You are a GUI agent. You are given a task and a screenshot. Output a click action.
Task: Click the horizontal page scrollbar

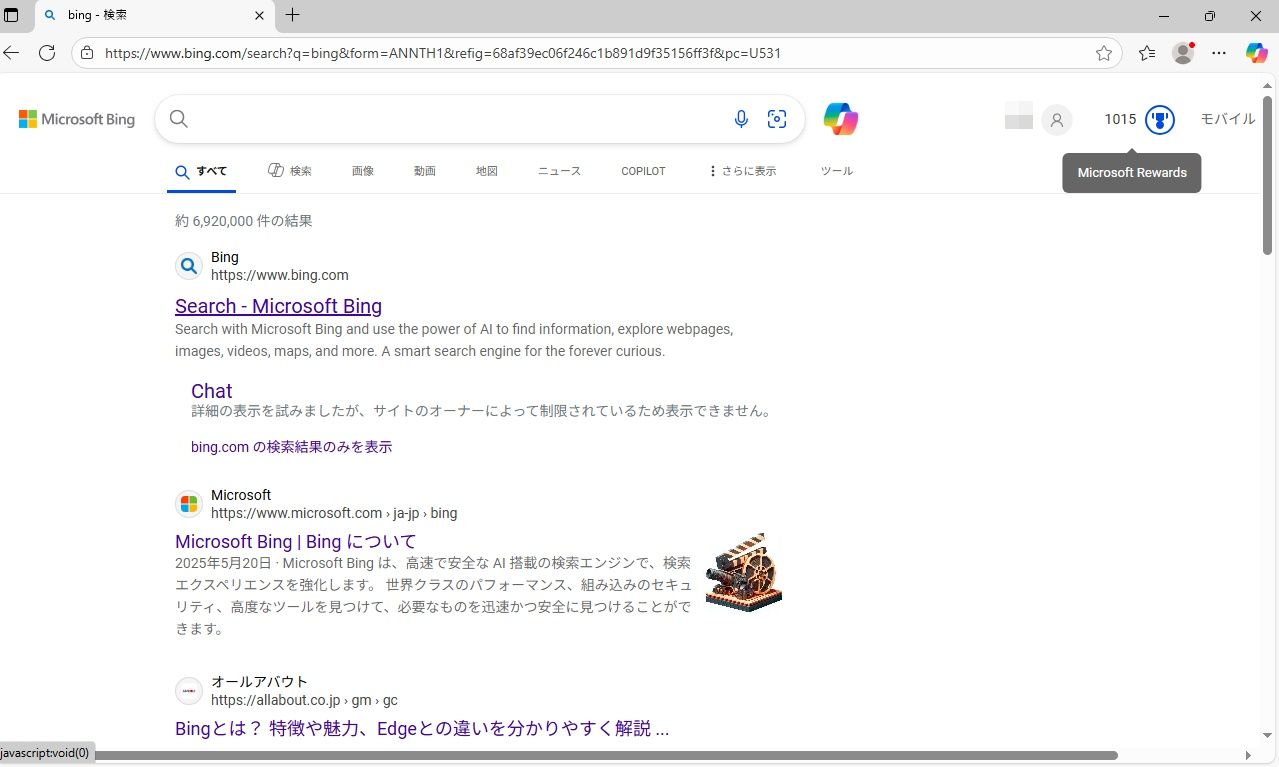(x=606, y=755)
